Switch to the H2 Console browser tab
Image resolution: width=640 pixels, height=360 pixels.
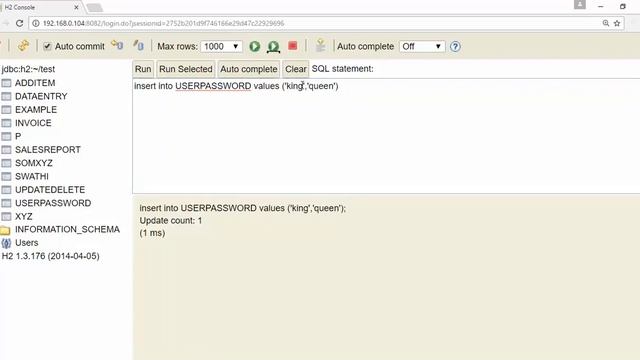(x=41, y=7)
